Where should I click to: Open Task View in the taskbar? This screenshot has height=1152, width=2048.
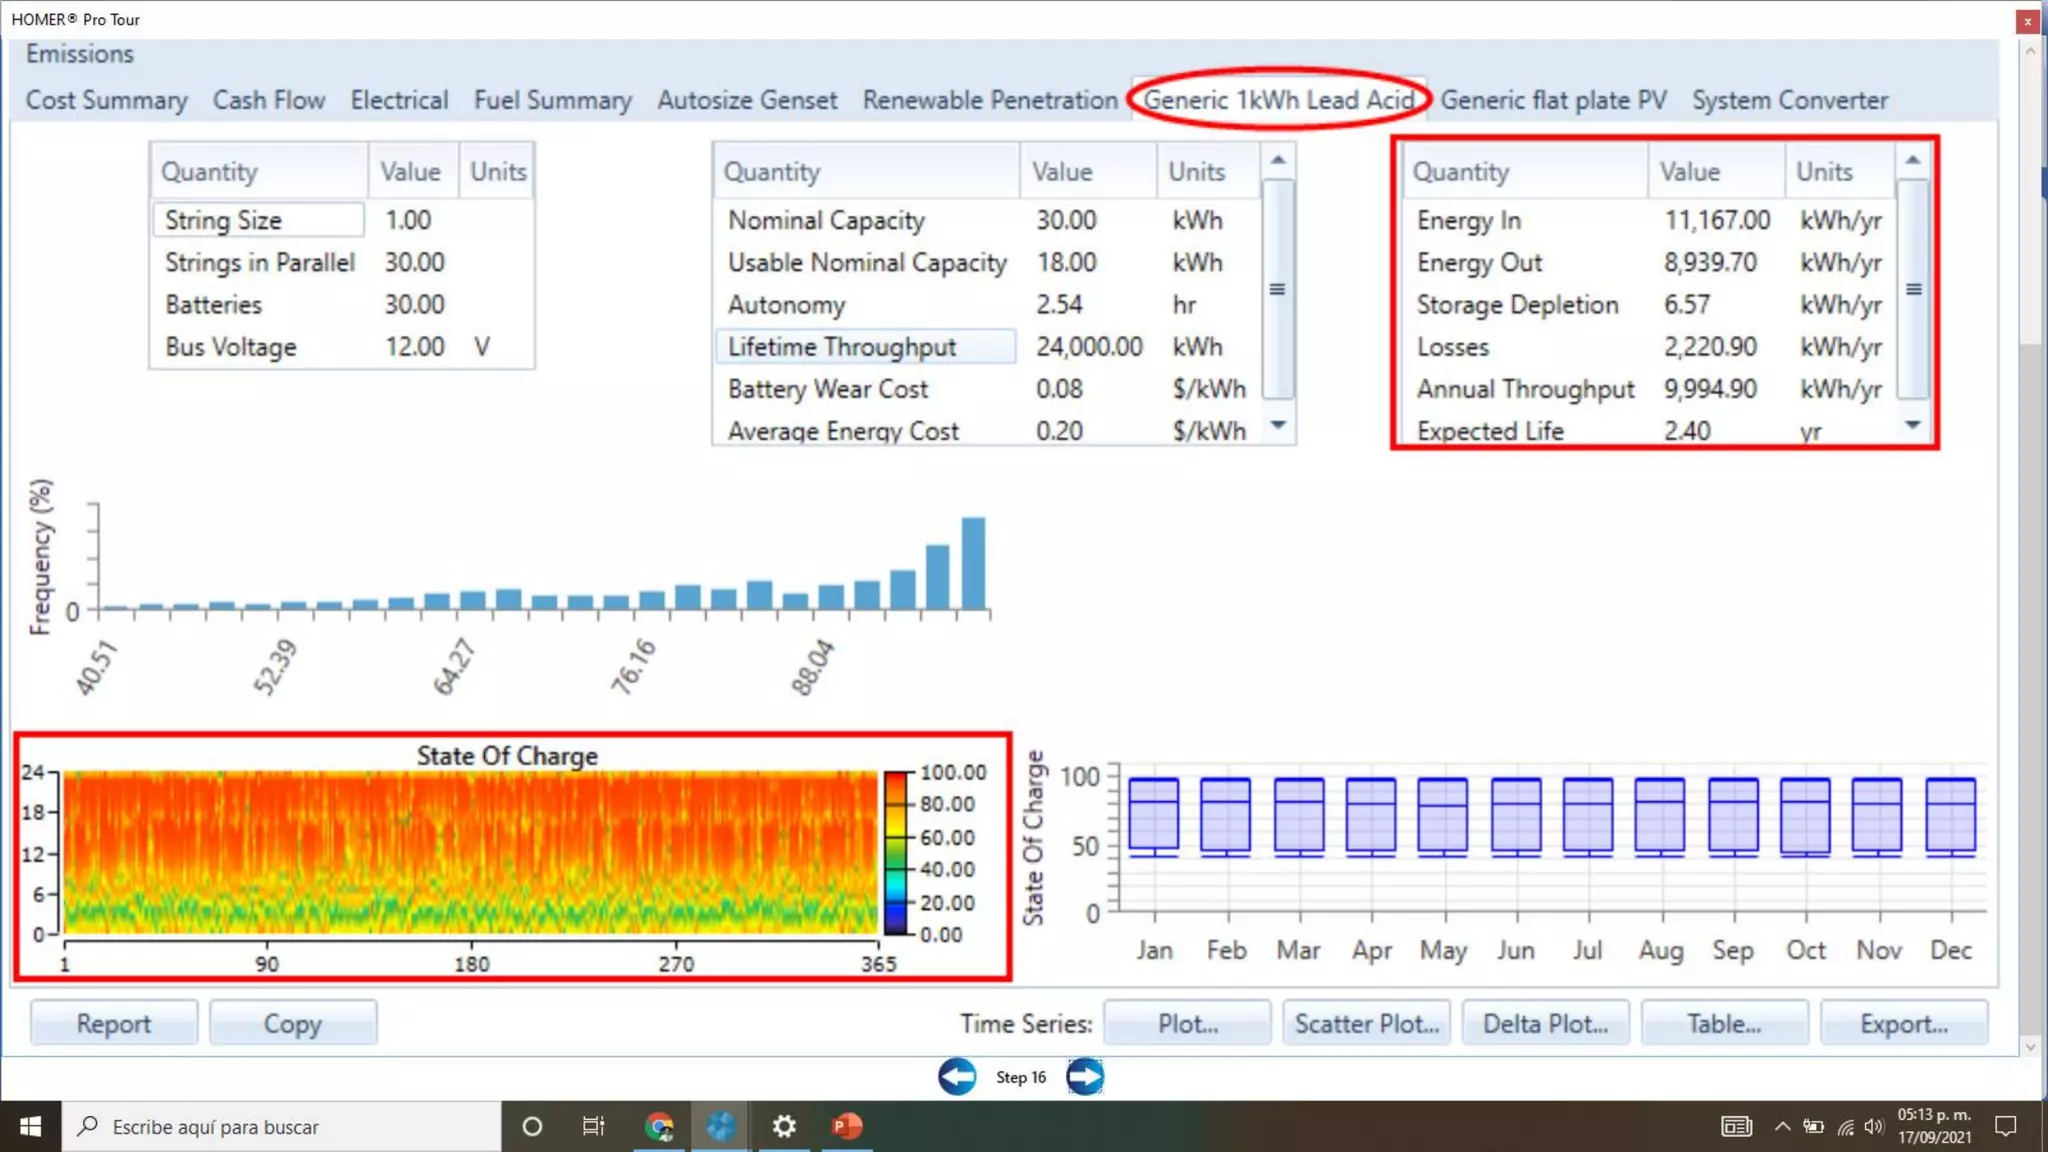pyautogui.click(x=593, y=1127)
